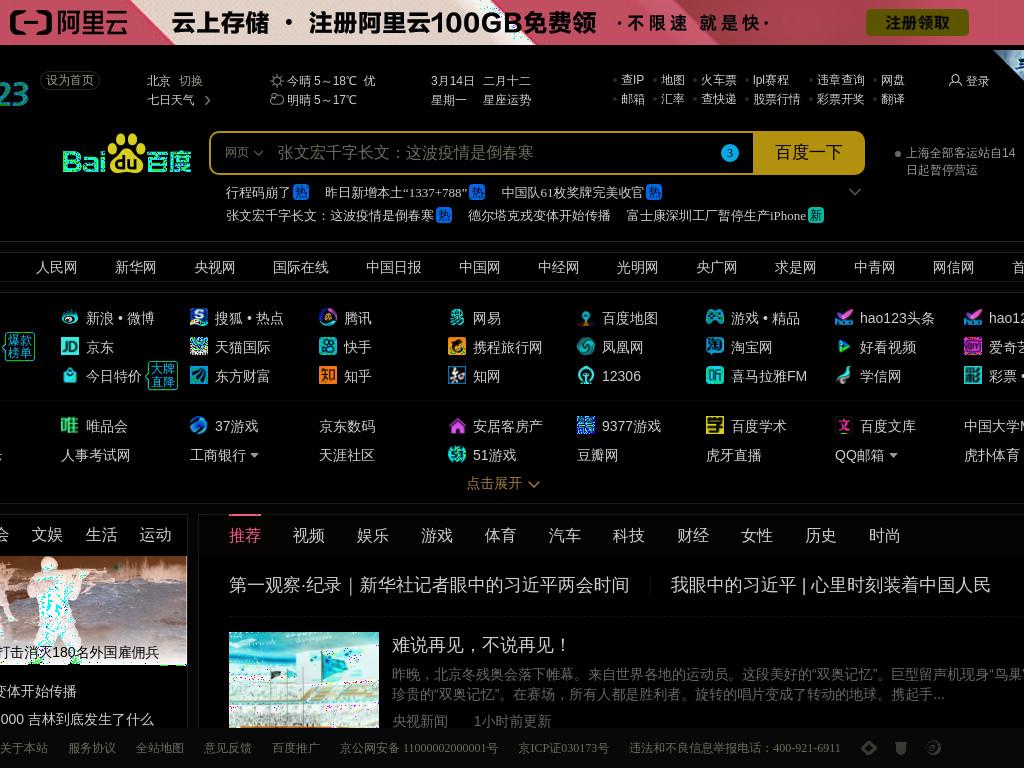1024x768 pixels.
Task: Click the login user icon
Action: [x=955, y=80]
